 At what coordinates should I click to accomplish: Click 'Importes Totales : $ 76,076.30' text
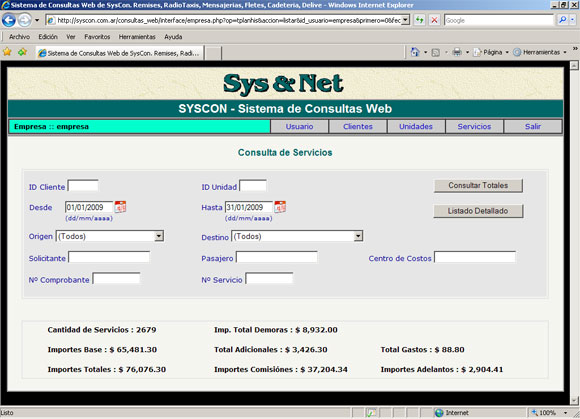point(107,369)
